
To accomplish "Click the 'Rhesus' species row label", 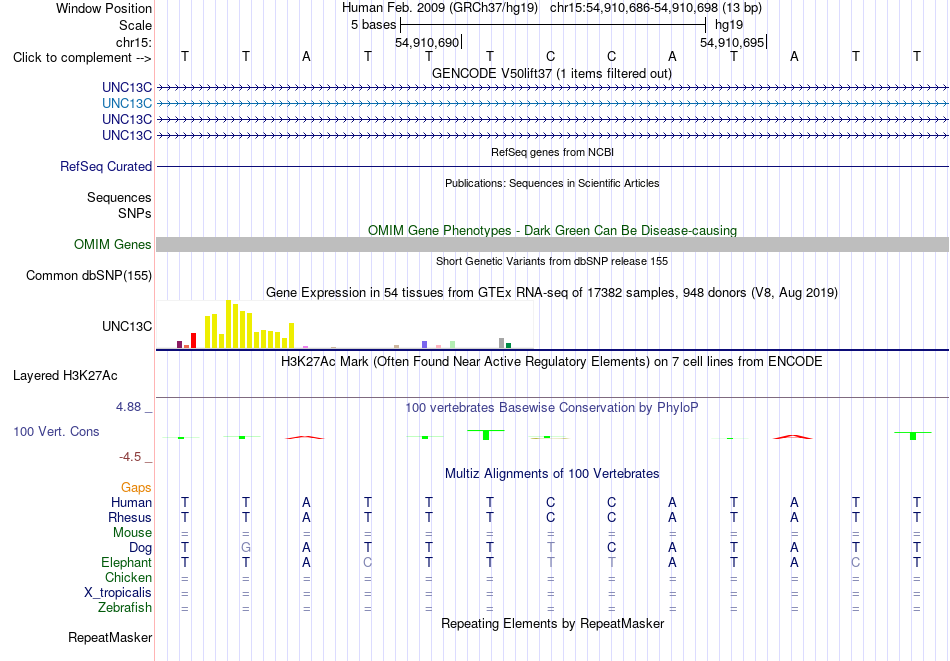I will tap(130, 517).
